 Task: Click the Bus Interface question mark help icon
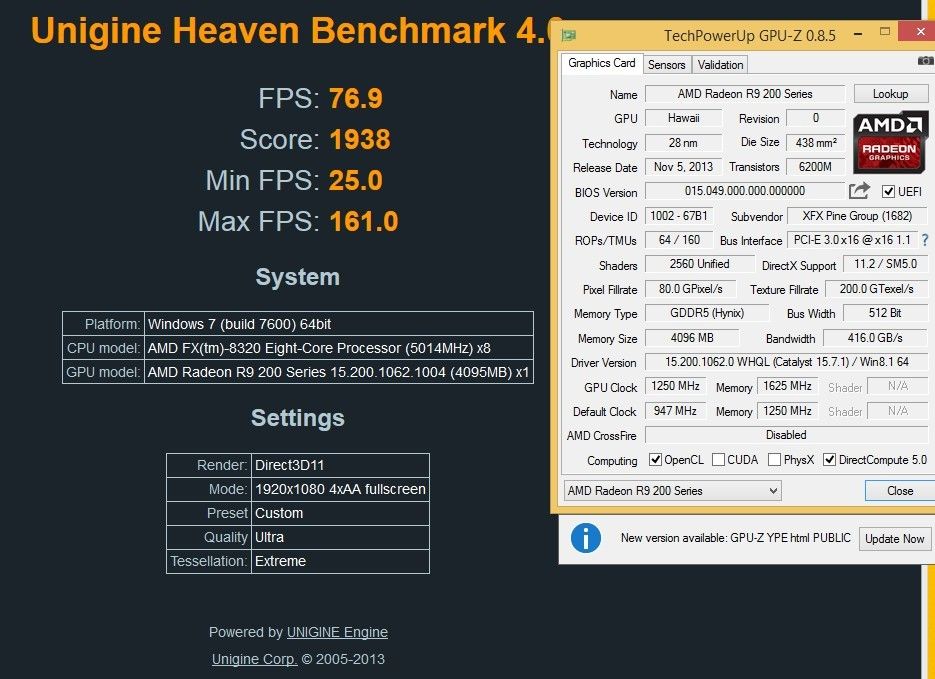925,240
